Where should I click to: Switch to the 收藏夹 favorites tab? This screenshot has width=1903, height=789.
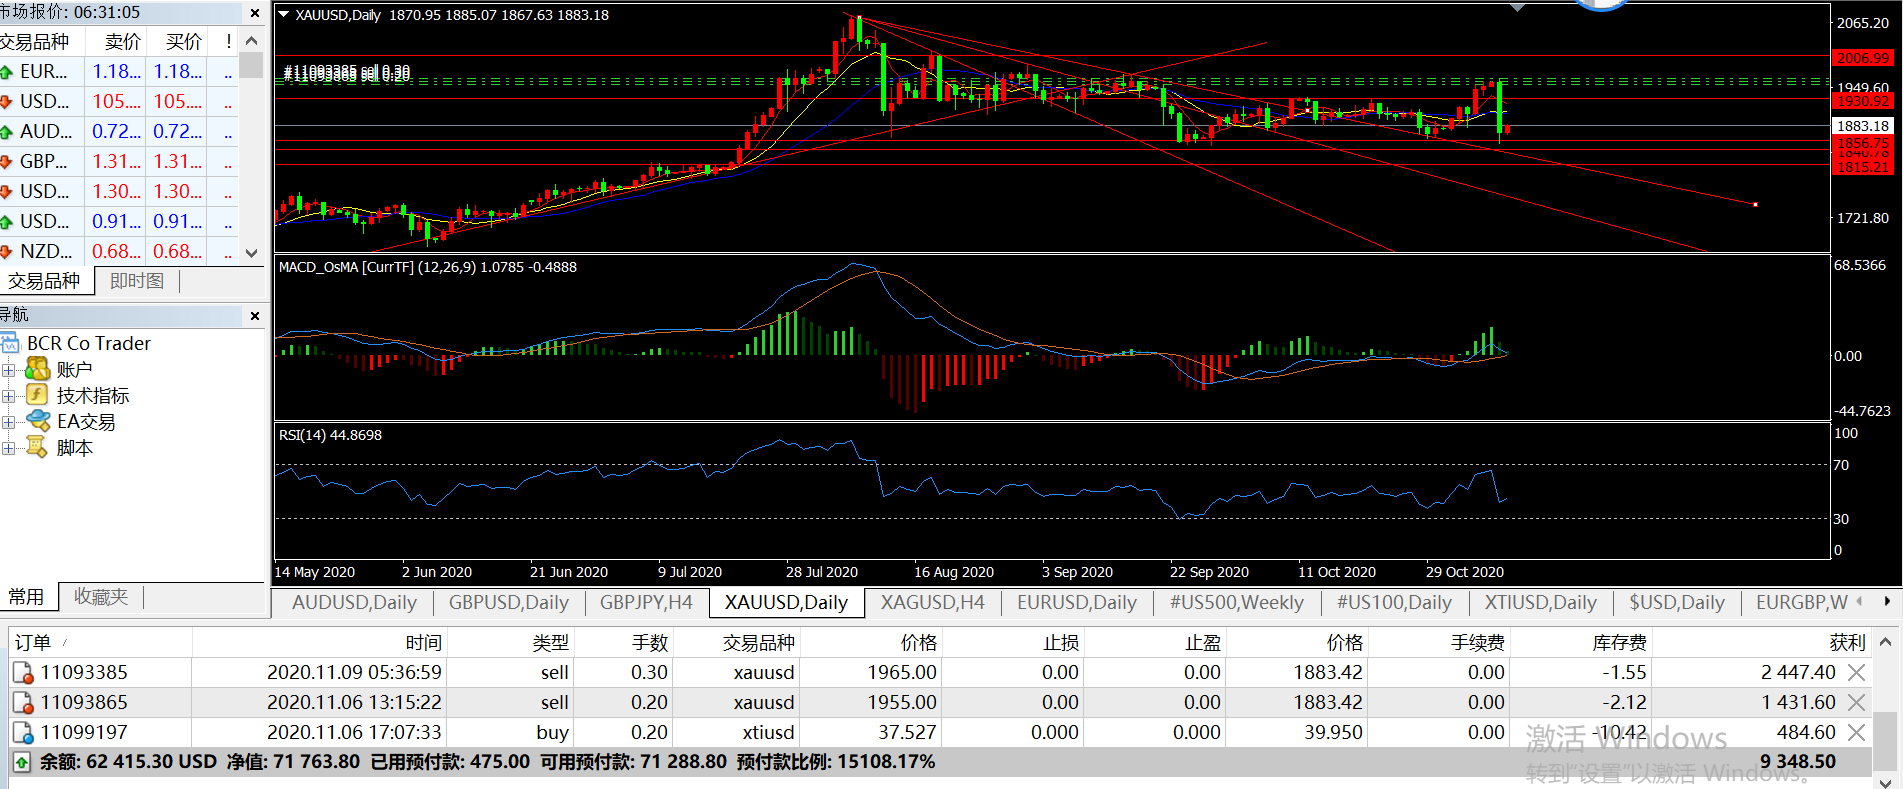[x=101, y=597]
